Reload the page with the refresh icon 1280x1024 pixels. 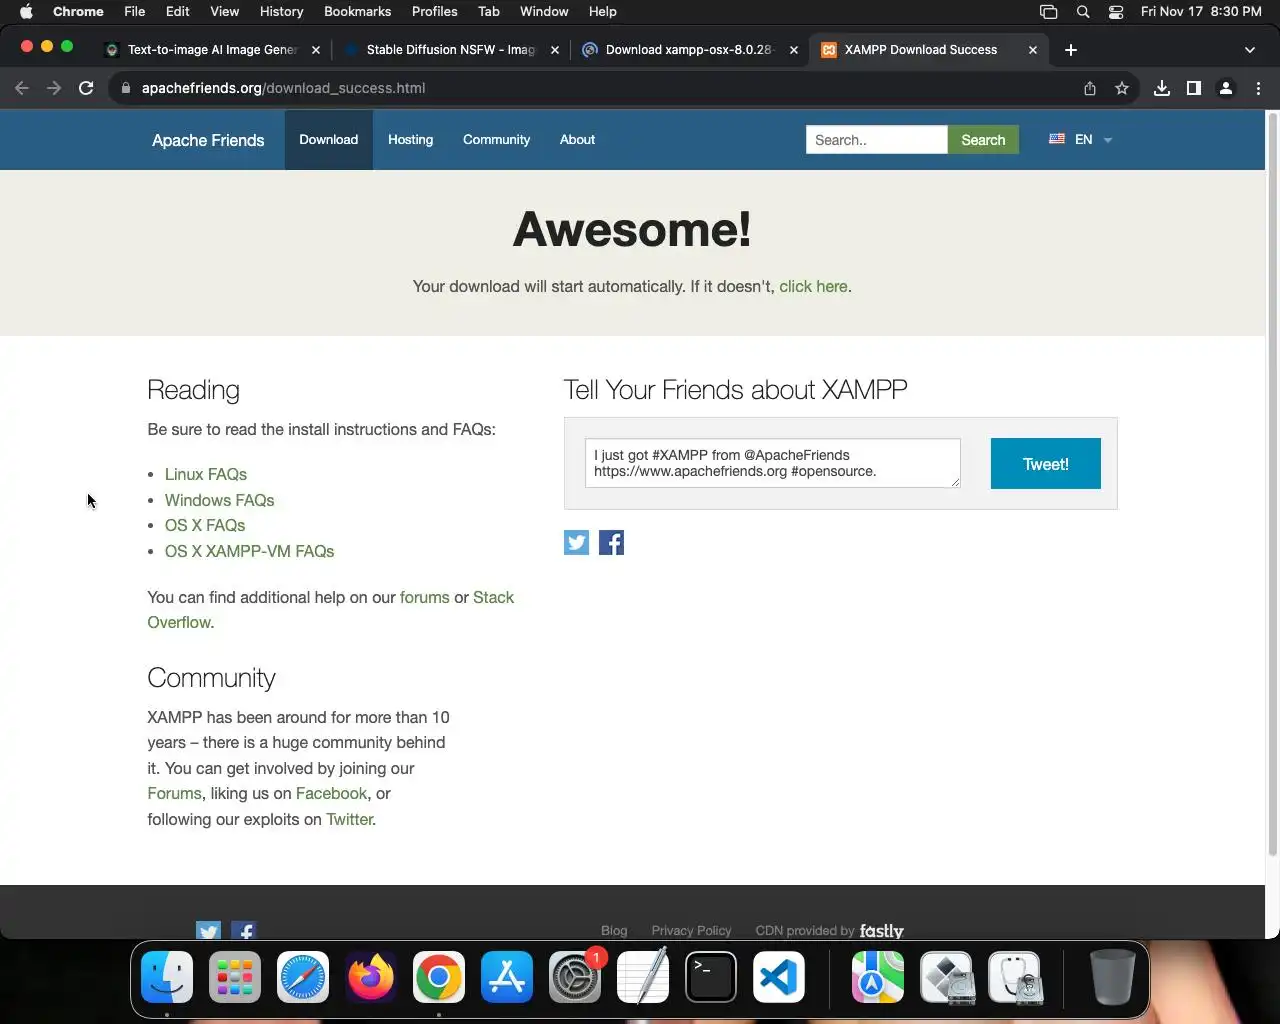86,88
